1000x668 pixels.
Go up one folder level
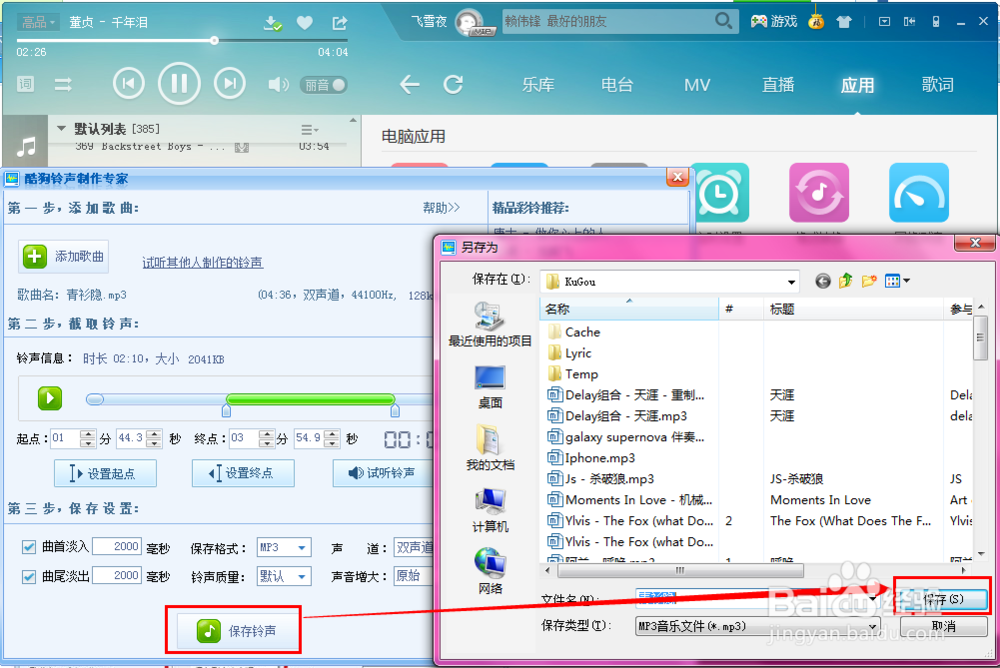pos(846,281)
